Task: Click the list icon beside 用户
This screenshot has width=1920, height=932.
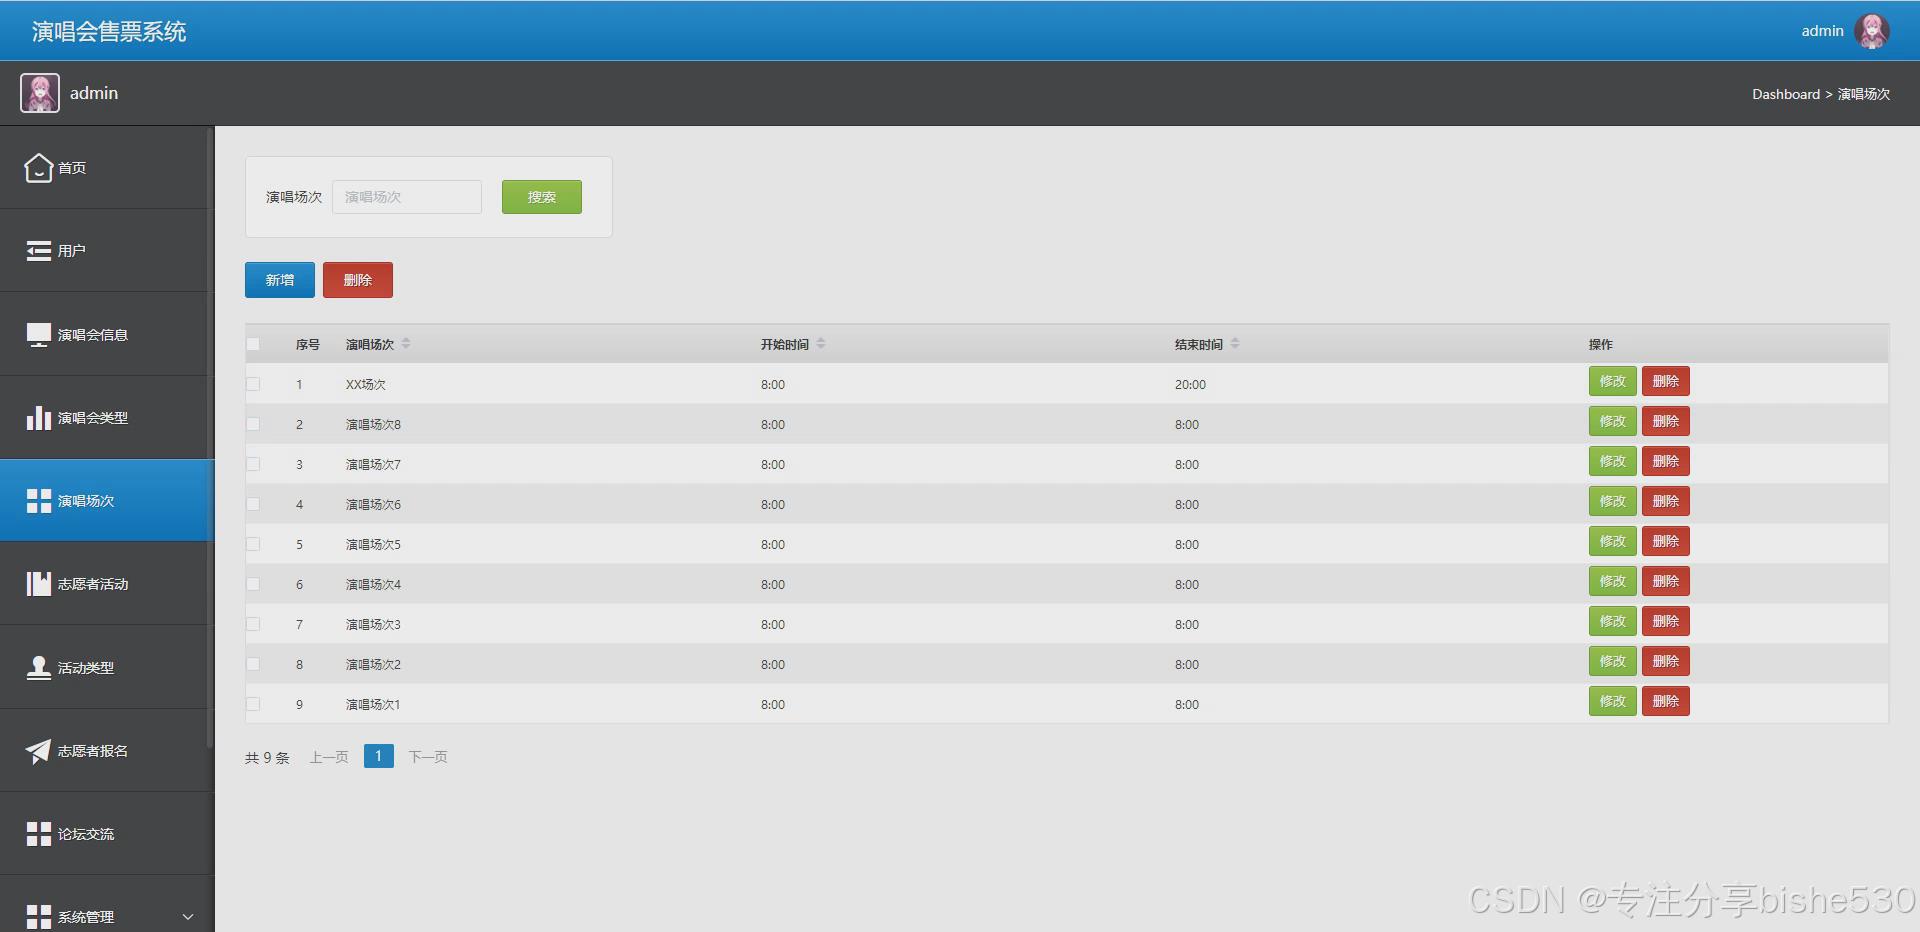Action: 39,251
